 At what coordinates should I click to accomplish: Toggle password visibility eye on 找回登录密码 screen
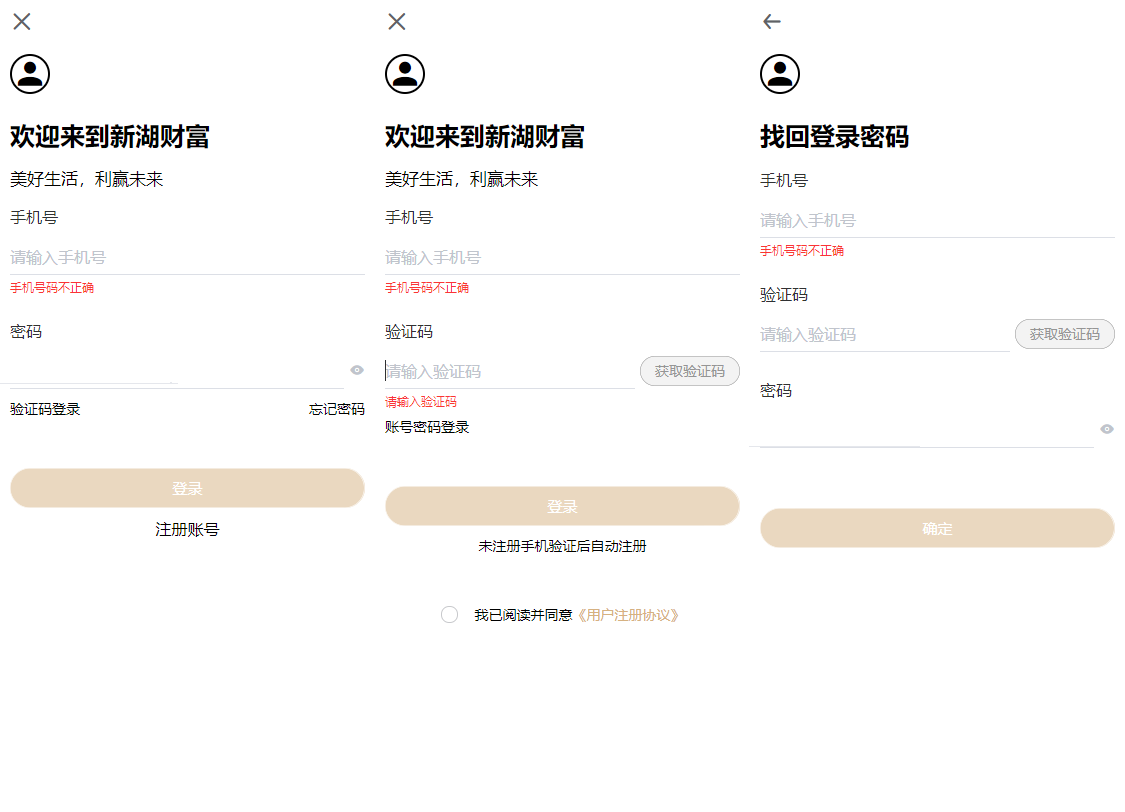pyautogui.click(x=1107, y=429)
